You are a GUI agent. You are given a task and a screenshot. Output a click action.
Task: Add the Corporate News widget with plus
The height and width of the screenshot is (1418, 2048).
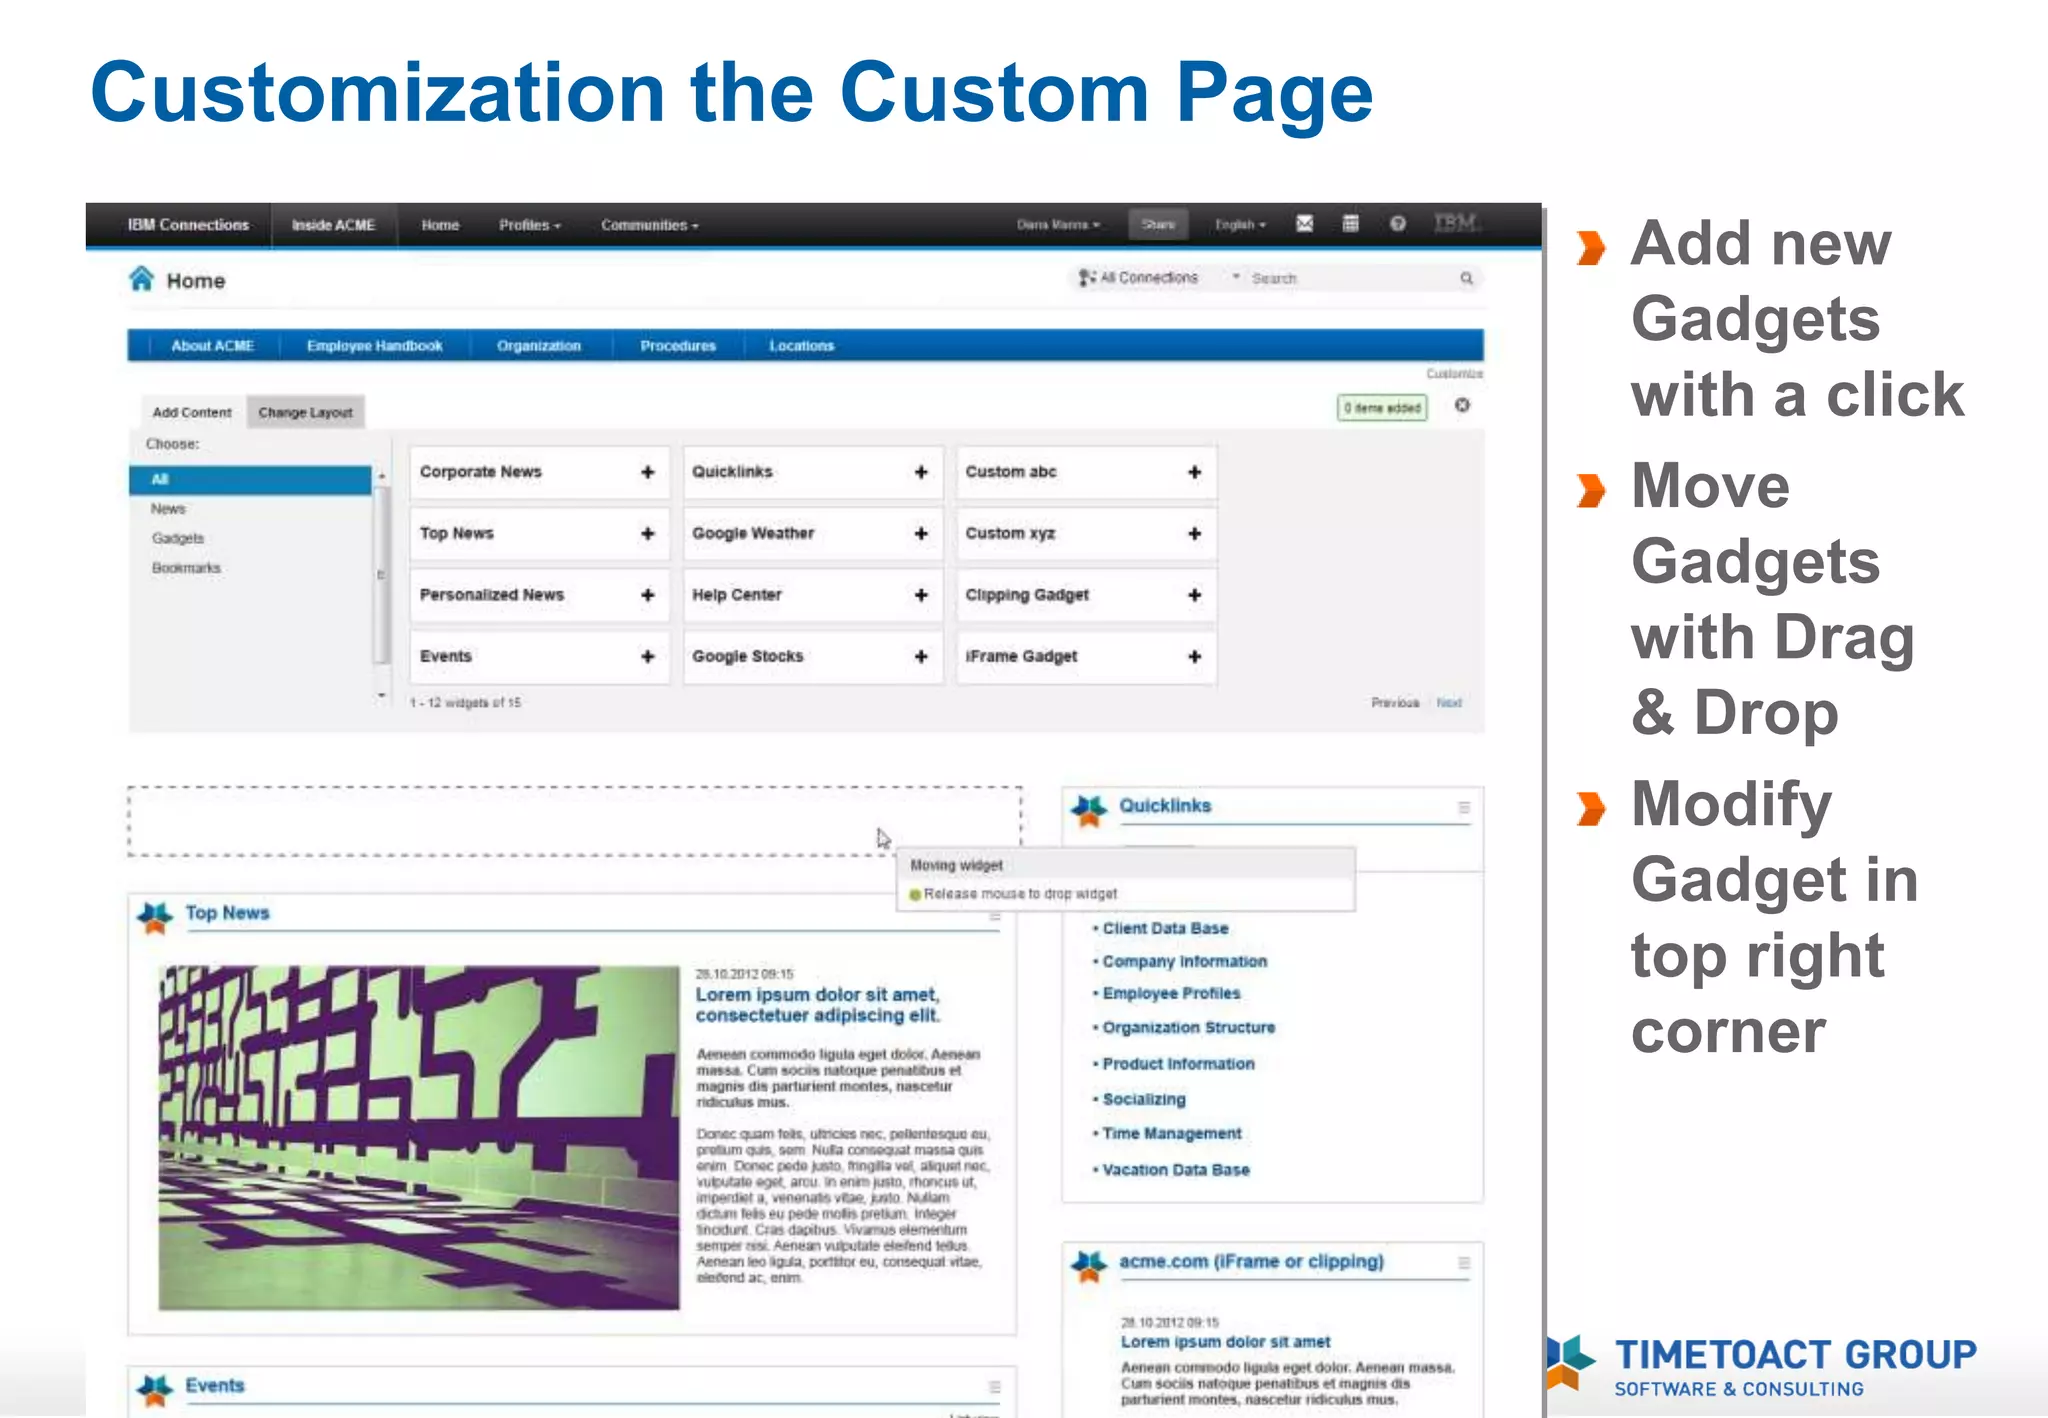click(x=648, y=472)
